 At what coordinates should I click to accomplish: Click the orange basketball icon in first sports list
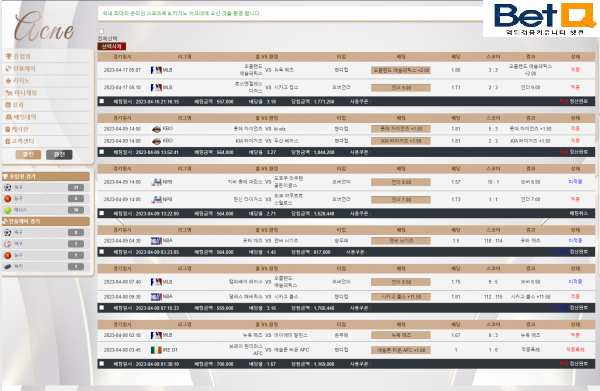pyautogui.click(x=7, y=199)
